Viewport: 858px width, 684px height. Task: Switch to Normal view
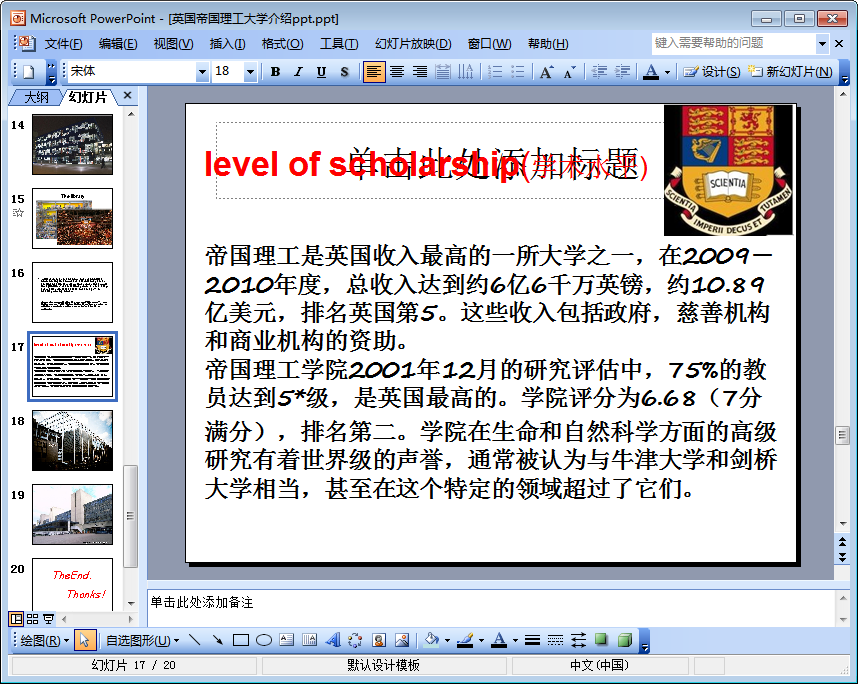[16, 619]
